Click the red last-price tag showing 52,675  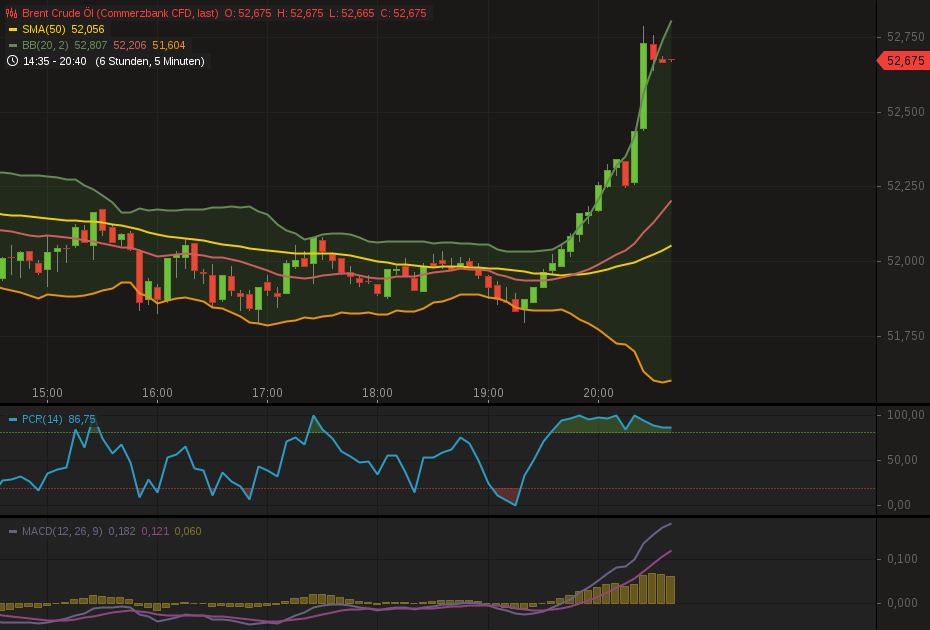(905, 60)
